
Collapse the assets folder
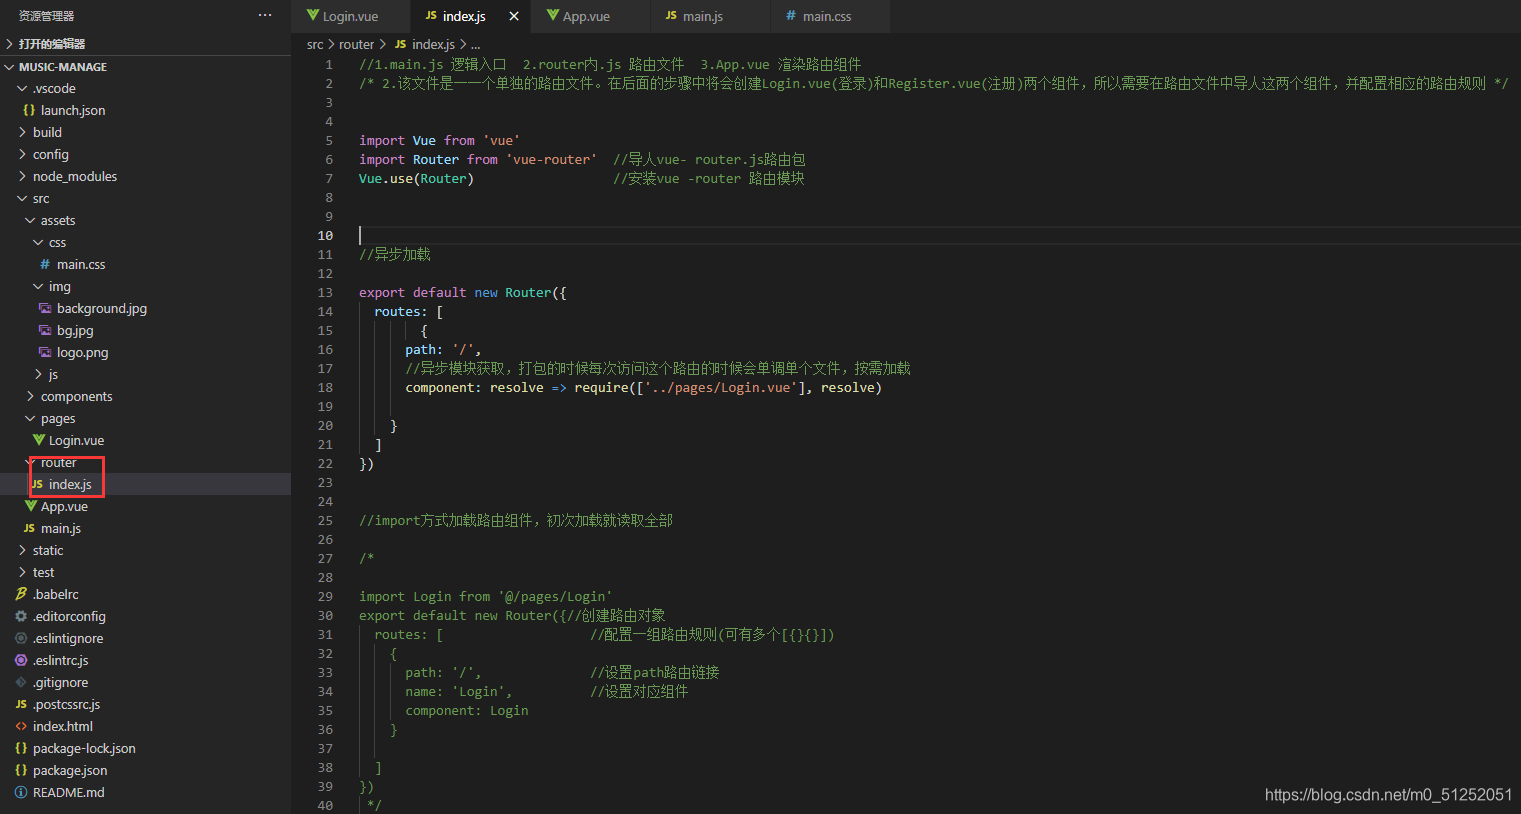31,220
